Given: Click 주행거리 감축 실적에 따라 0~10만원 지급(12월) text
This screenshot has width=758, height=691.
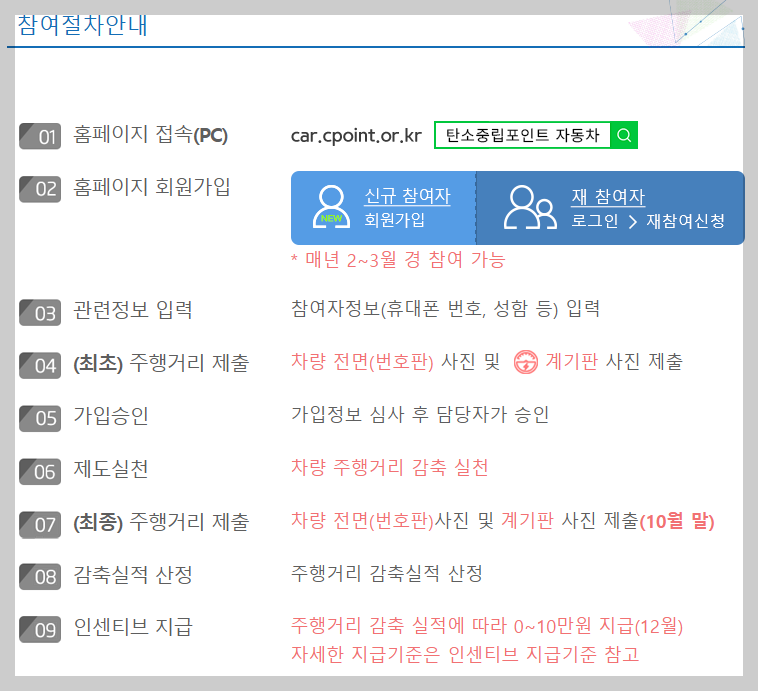Looking at the screenshot, I should [x=487, y=626].
